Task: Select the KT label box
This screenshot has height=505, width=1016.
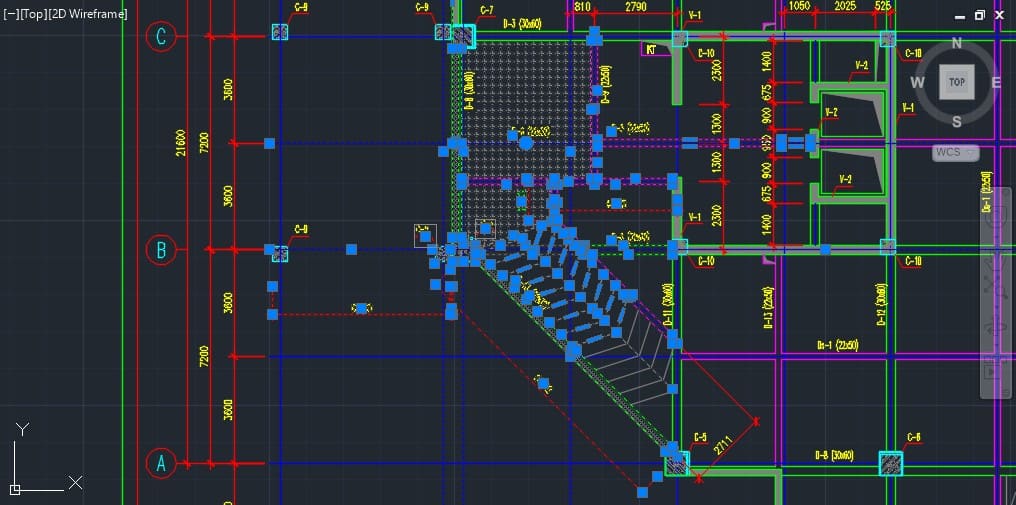Action: coord(656,49)
